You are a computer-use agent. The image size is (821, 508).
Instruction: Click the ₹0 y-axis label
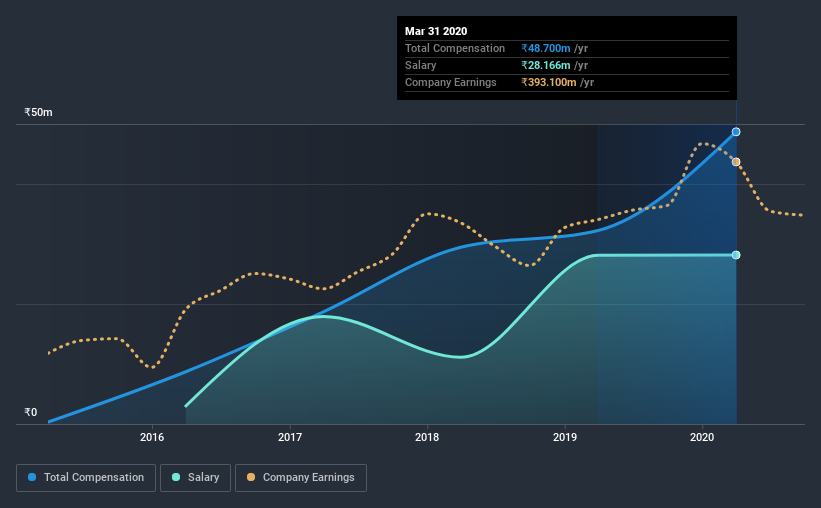point(31,412)
